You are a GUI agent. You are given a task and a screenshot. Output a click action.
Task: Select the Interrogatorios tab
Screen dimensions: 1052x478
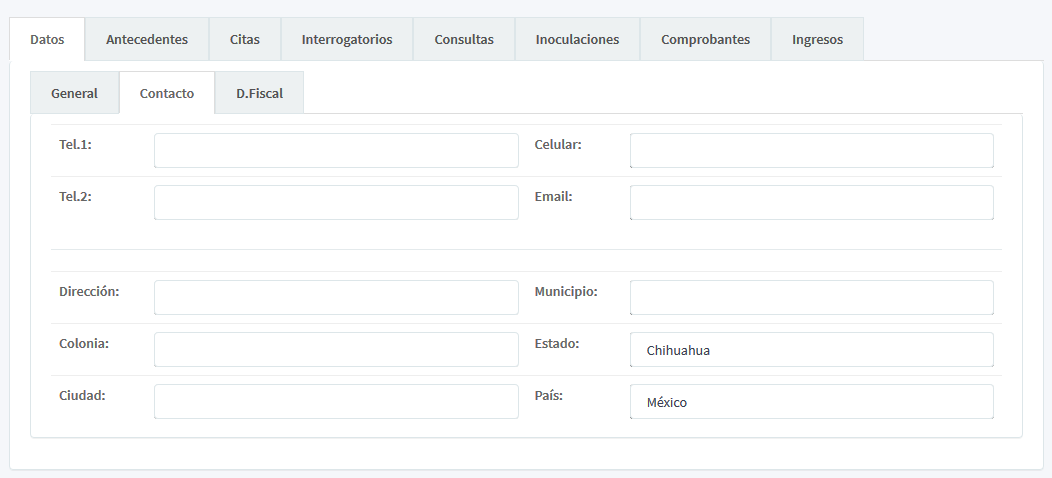[x=347, y=40]
